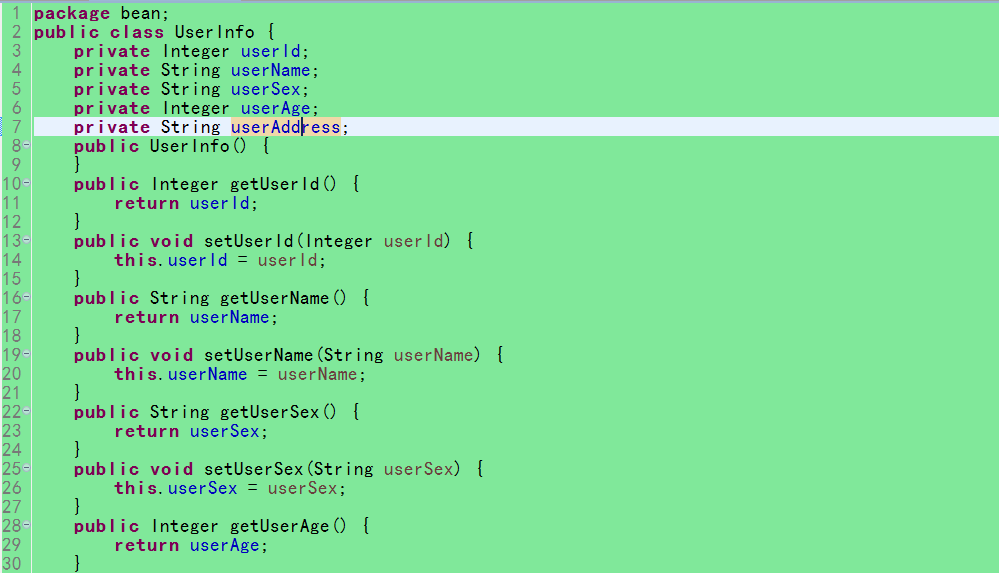Click 'userSex' in the line 5 field declaration
Screen dimensions: 999x573
point(265,89)
